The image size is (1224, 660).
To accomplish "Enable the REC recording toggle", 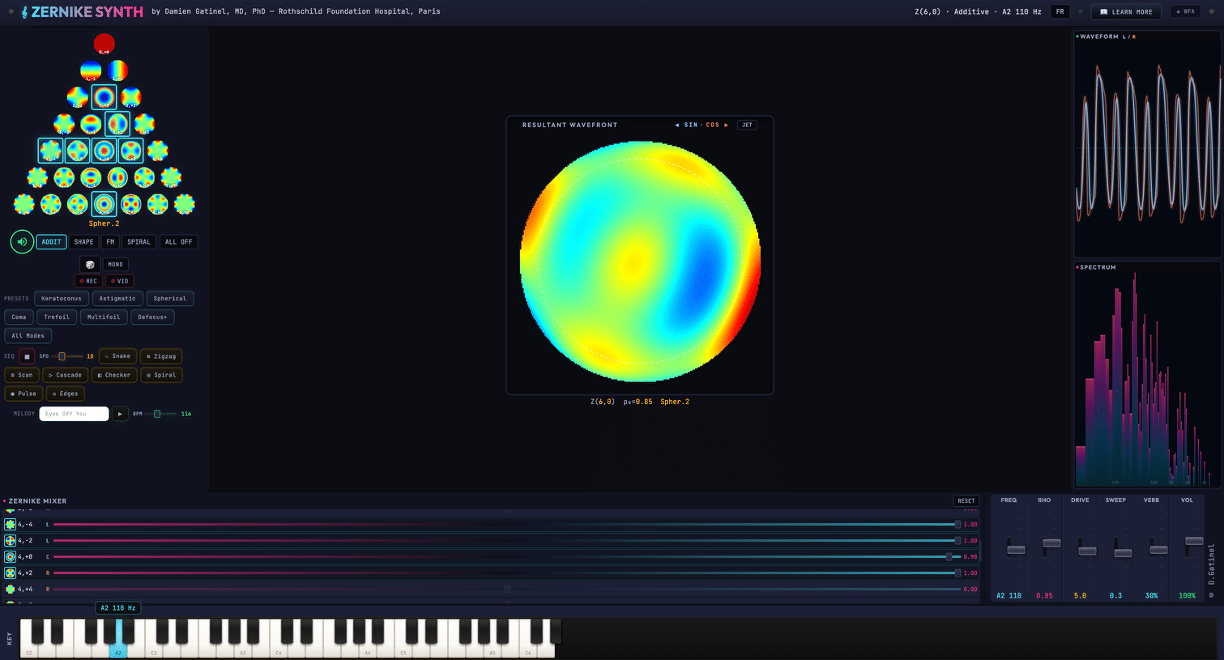I will pos(89,281).
